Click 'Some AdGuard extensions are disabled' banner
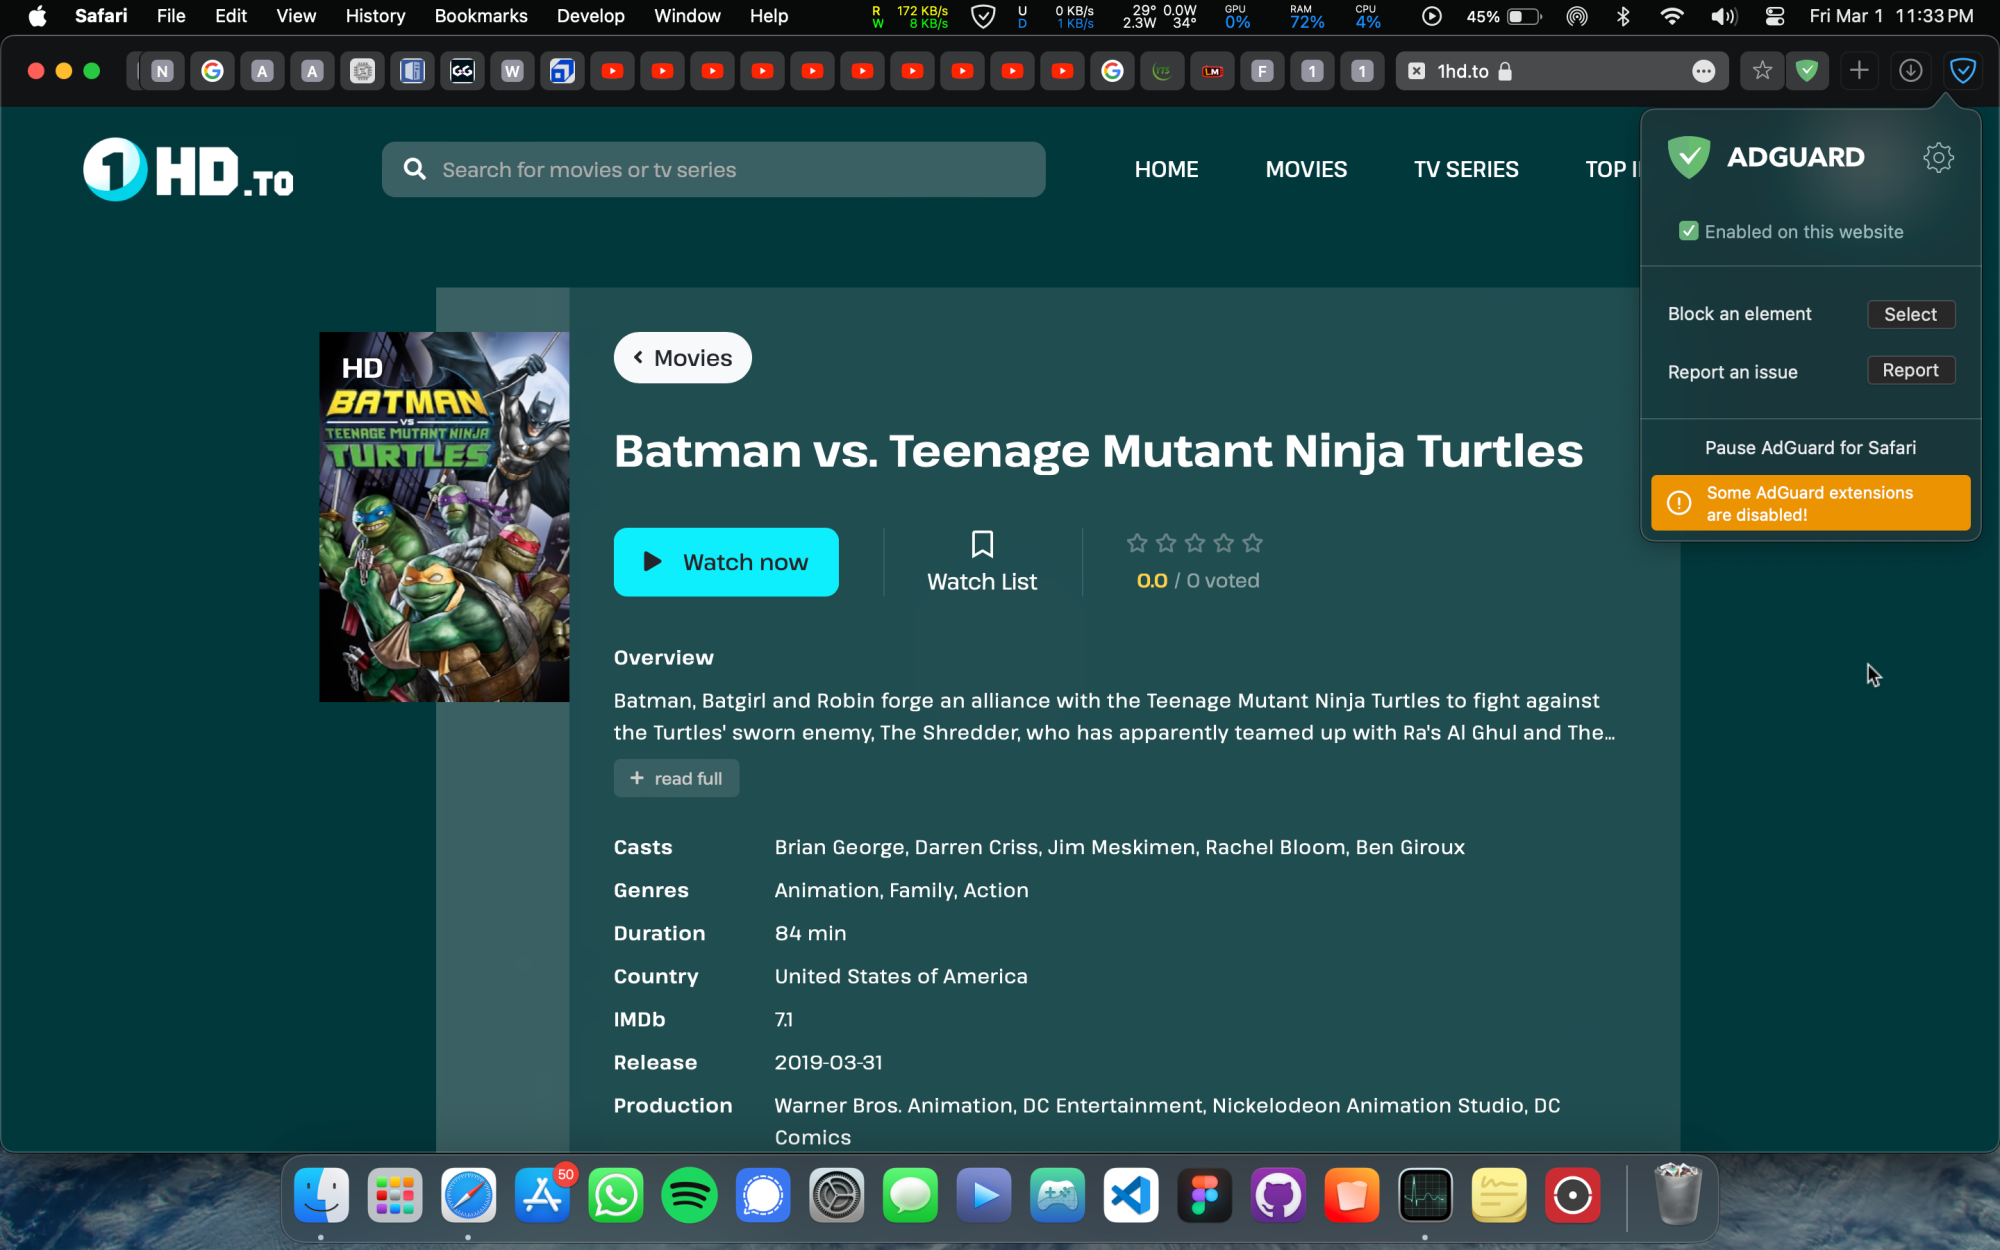The height and width of the screenshot is (1250, 2000). pos(1810,503)
